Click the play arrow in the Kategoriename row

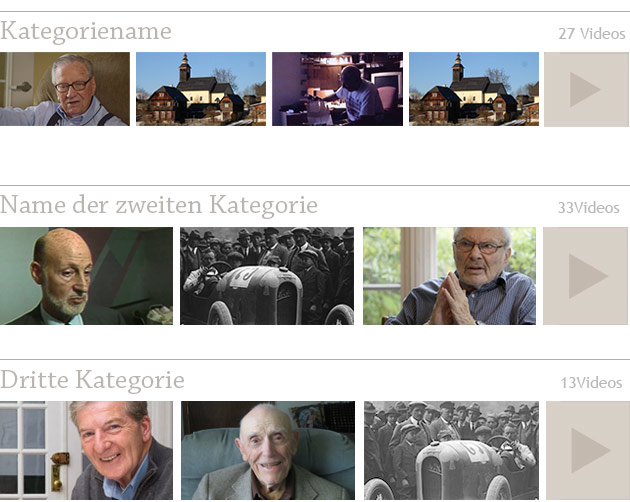tap(583, 89)
